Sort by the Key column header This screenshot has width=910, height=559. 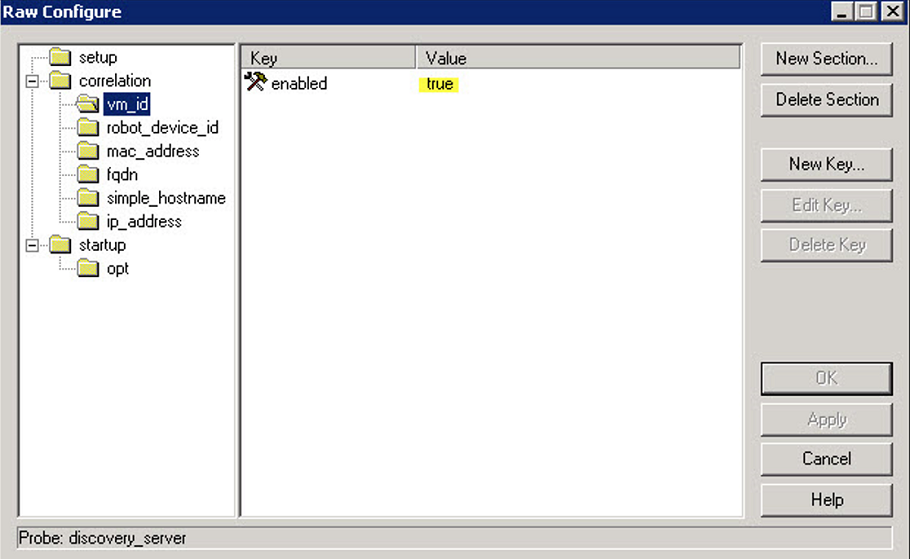[x=328, y=58]
